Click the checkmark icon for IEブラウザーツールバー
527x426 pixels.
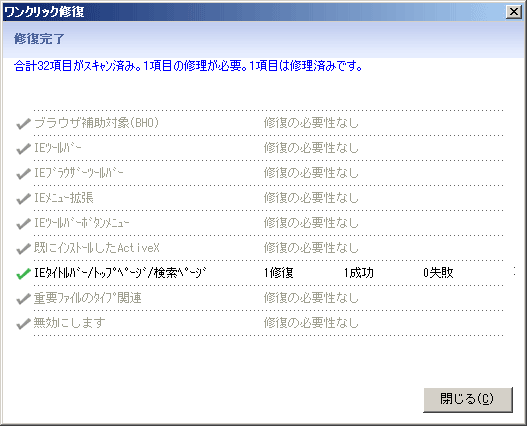pyautogui.click(x=24, y=173)
